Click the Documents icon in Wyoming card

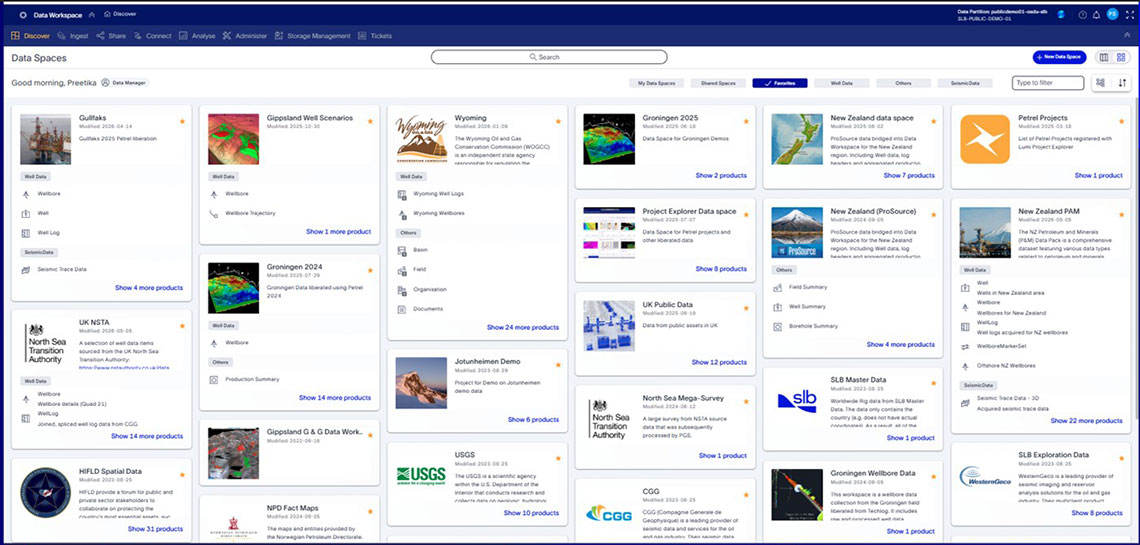402,309
